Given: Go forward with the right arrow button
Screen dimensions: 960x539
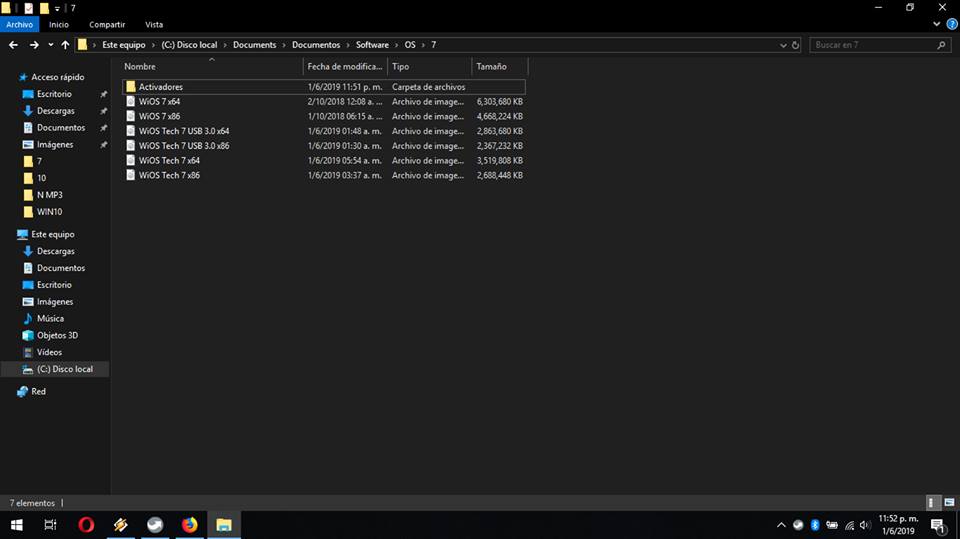Looking at the screenshot, I should click(x=34, y=45).
